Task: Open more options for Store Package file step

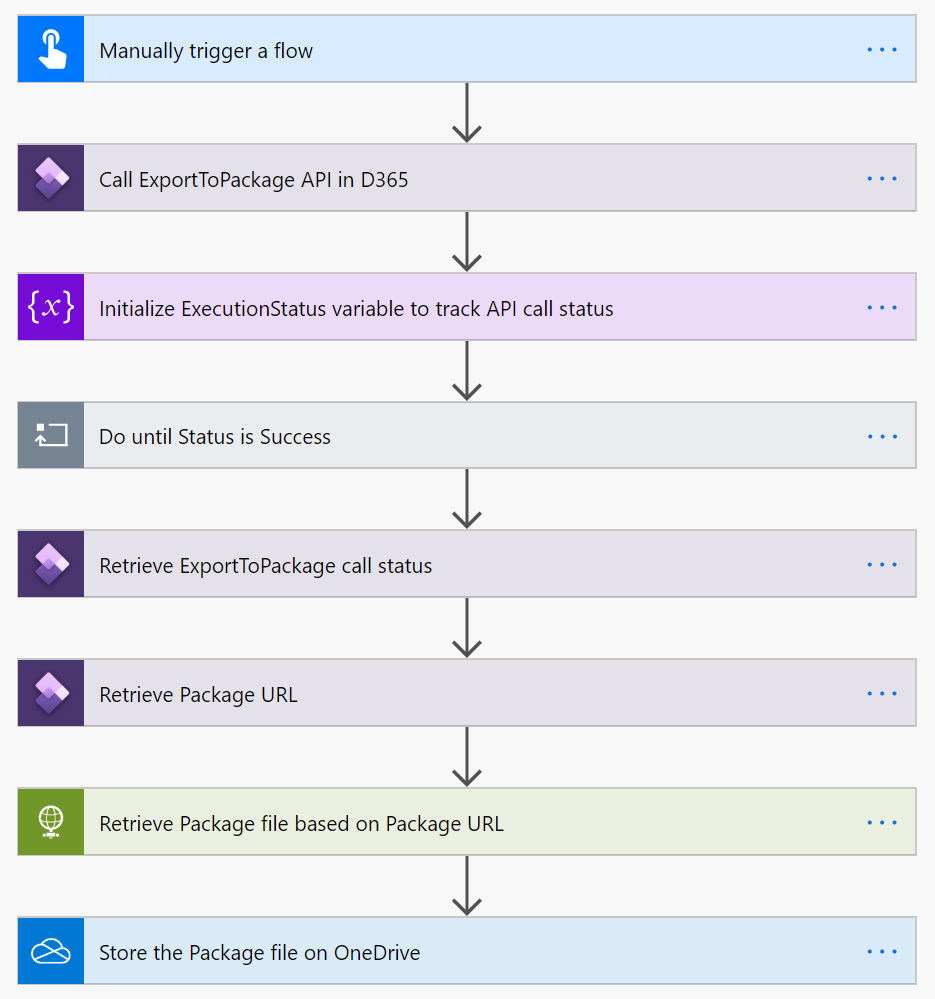Action: (882, 951)
